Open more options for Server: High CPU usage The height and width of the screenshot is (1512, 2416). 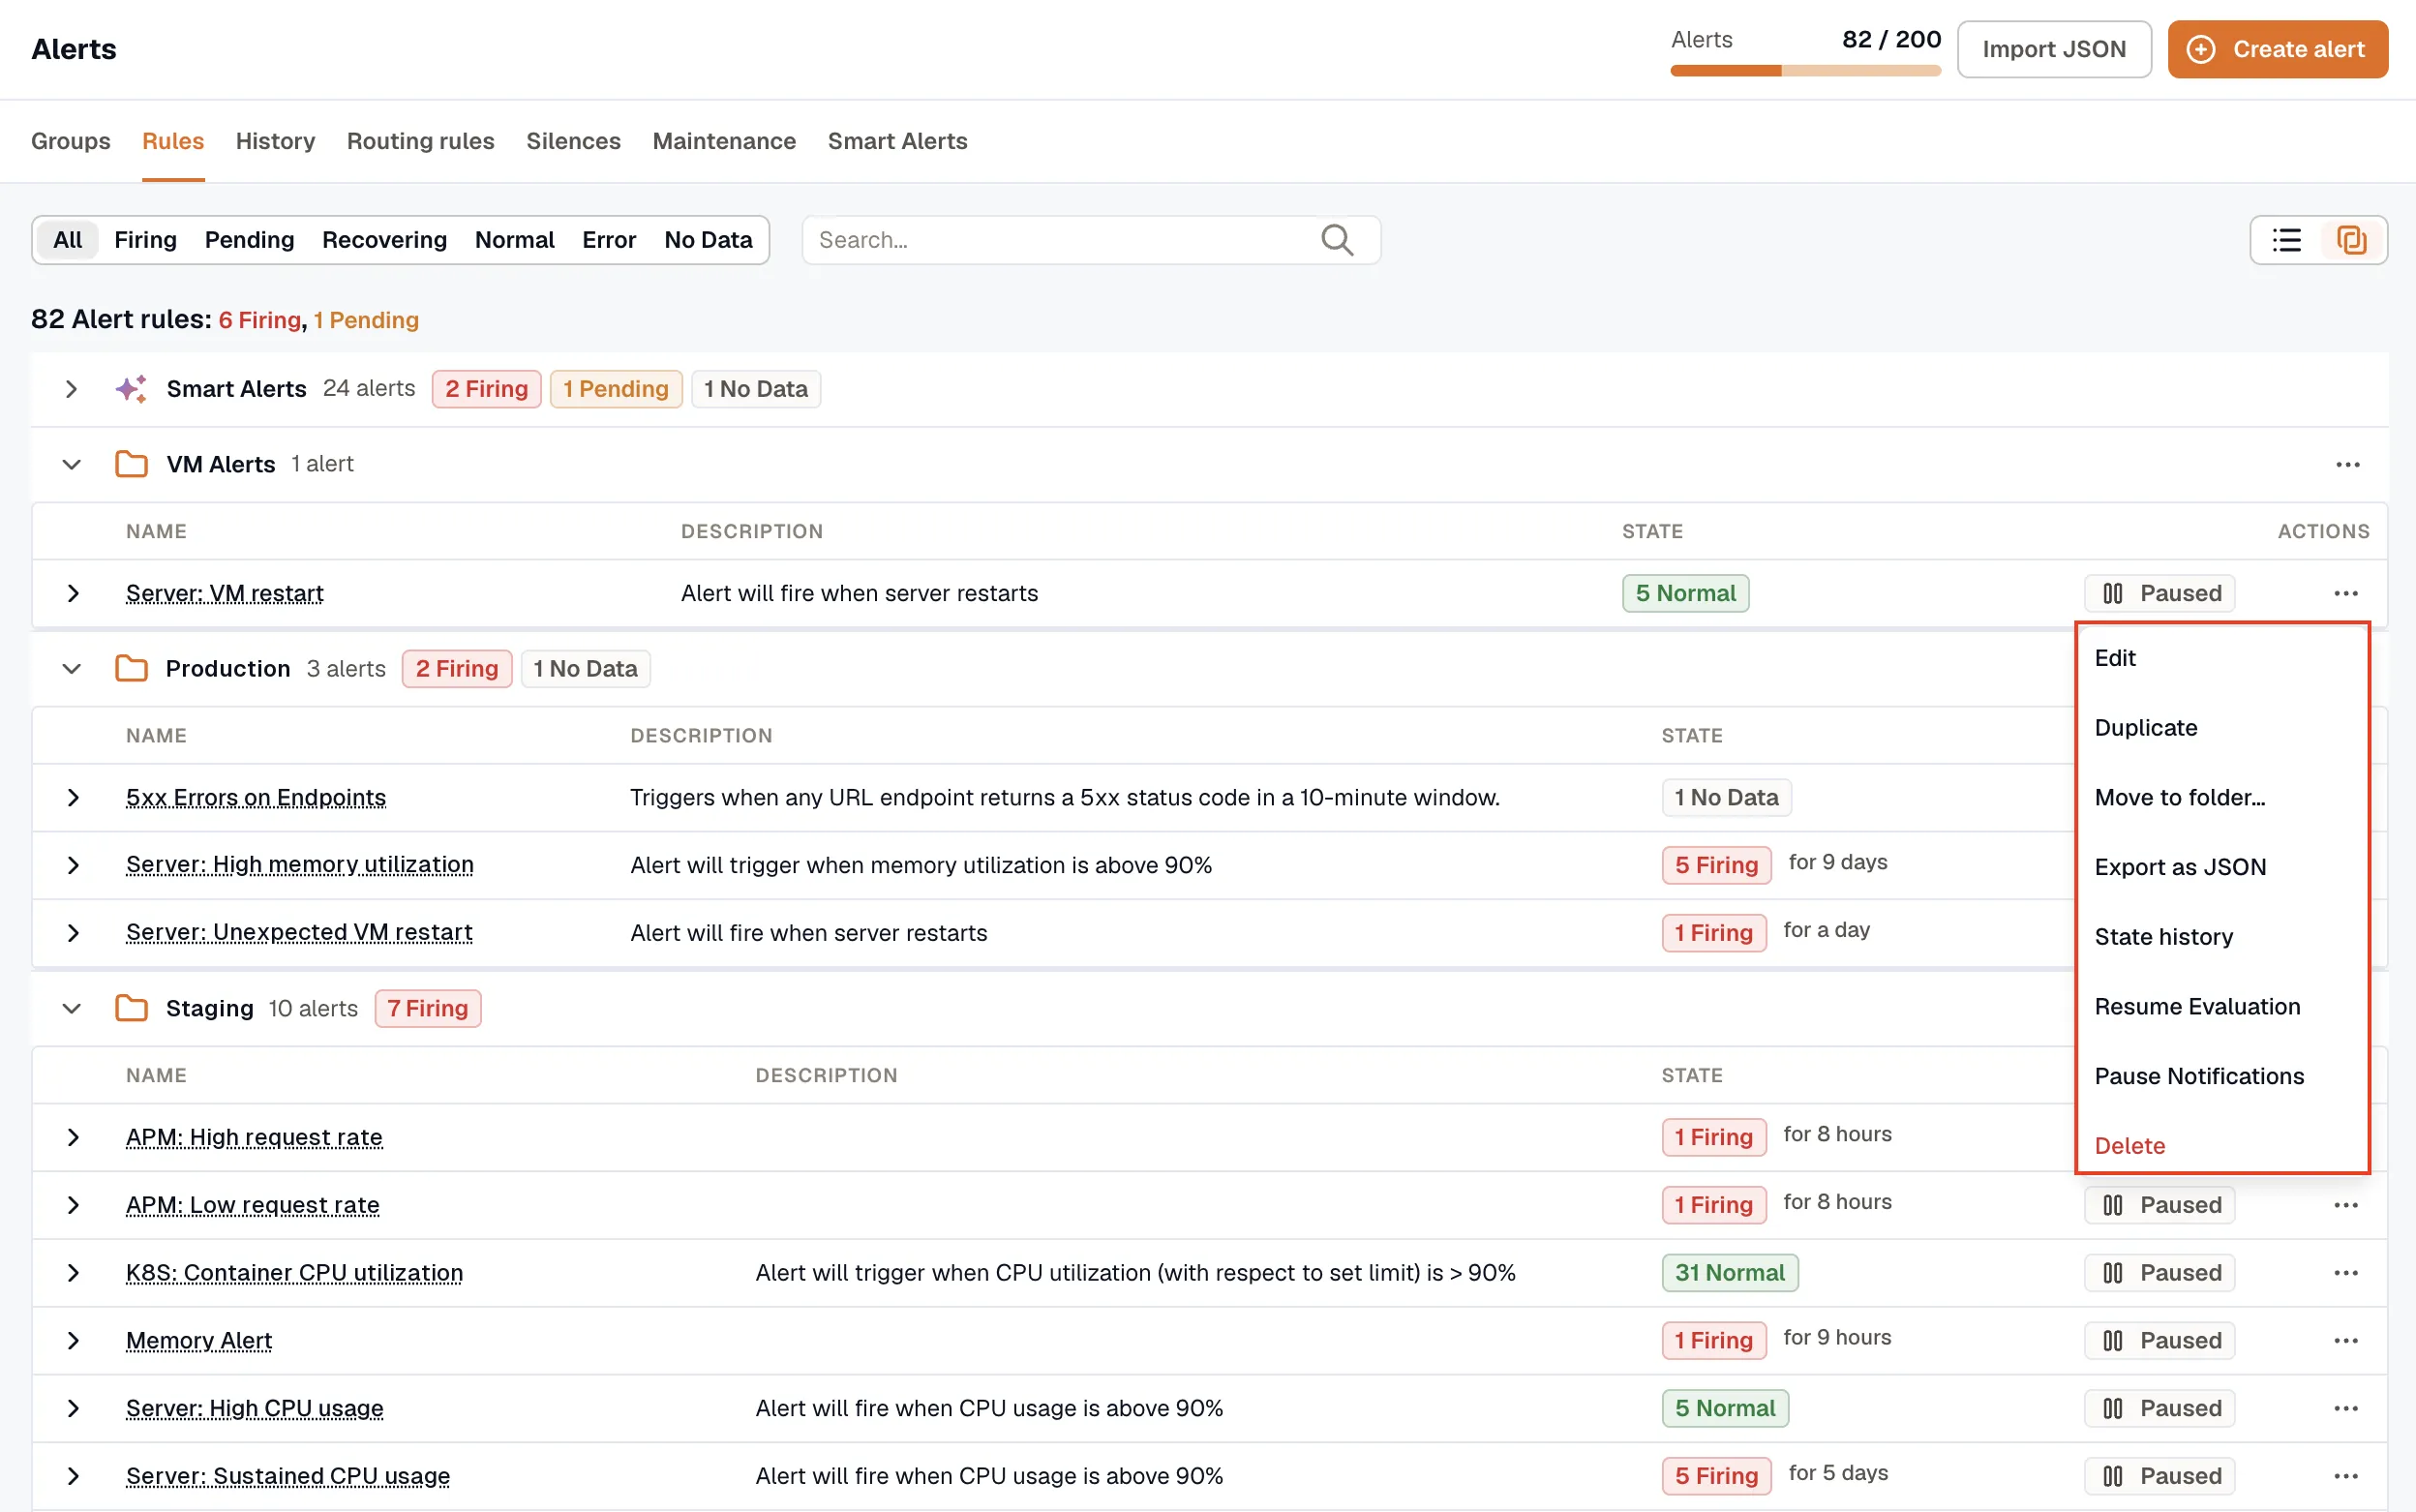[2345, 1408]
